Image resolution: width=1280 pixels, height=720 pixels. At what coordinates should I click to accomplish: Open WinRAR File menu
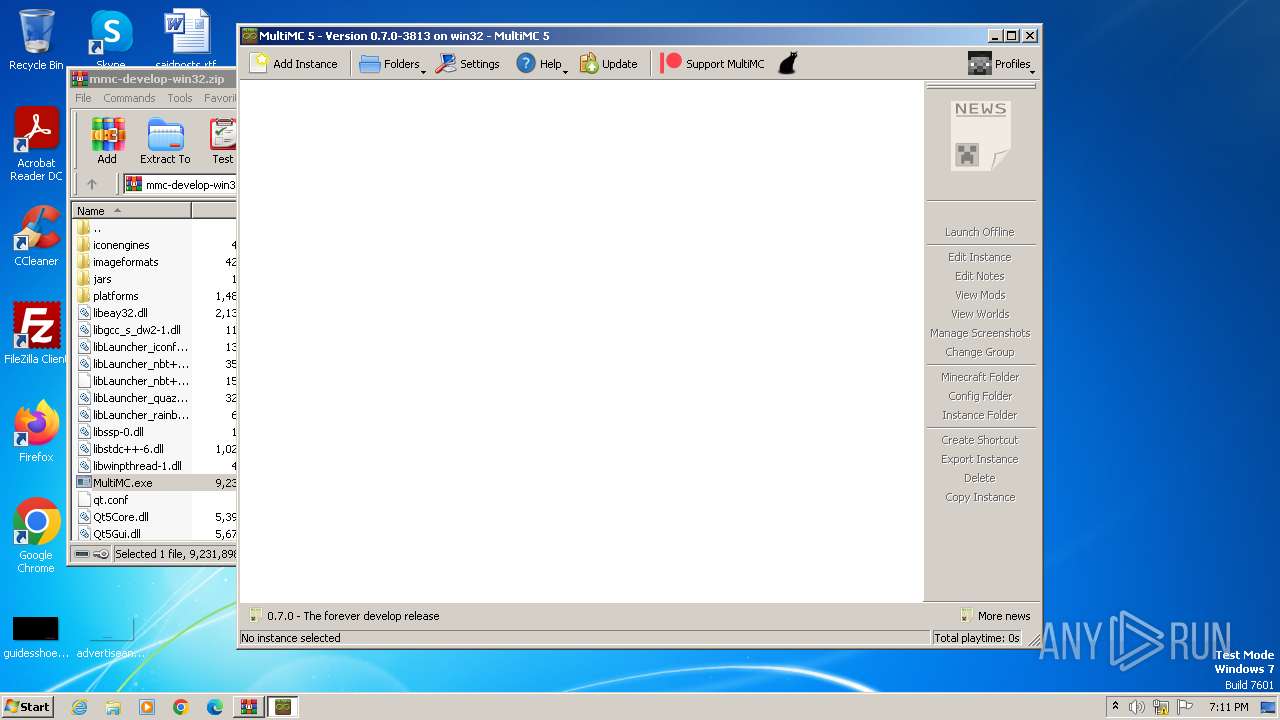pyautogui.click(x=83, y=98)
